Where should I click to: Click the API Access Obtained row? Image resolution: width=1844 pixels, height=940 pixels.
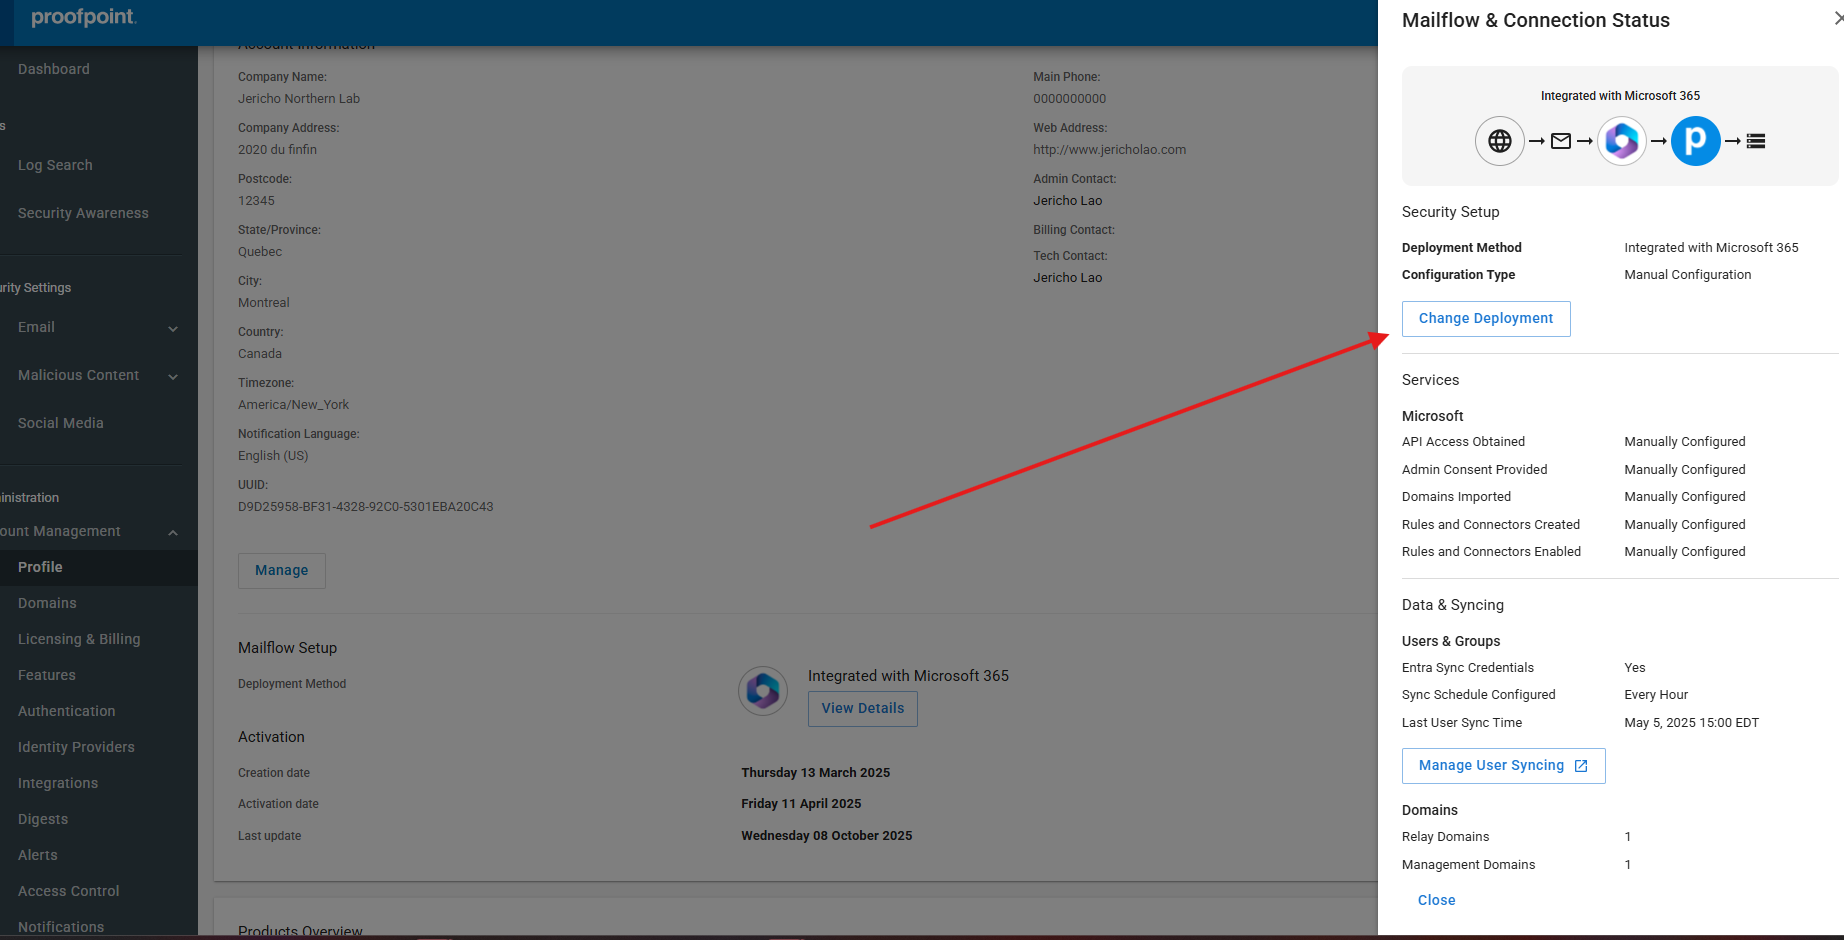[1574, 442]
